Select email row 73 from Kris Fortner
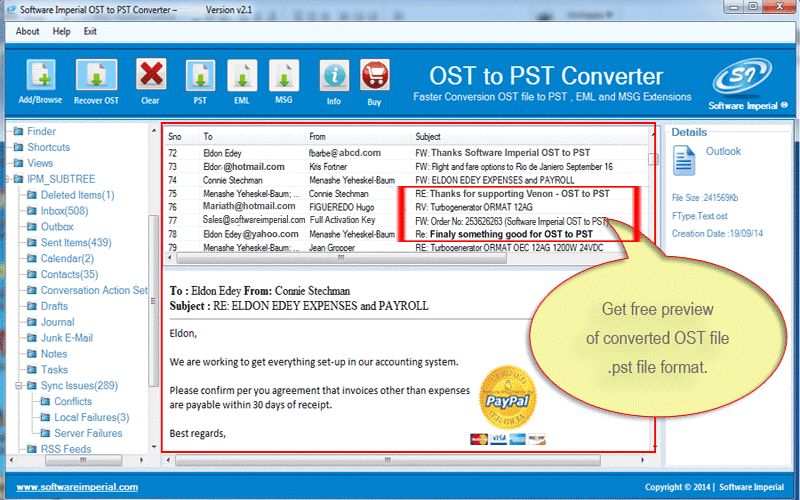This screenshot has width=800, height=500. tap(406, 166)
